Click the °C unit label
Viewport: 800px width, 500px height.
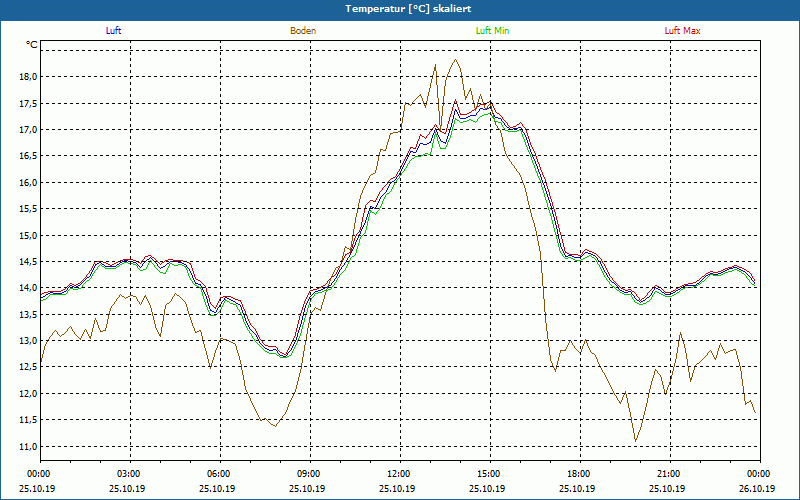coord(32,45)
